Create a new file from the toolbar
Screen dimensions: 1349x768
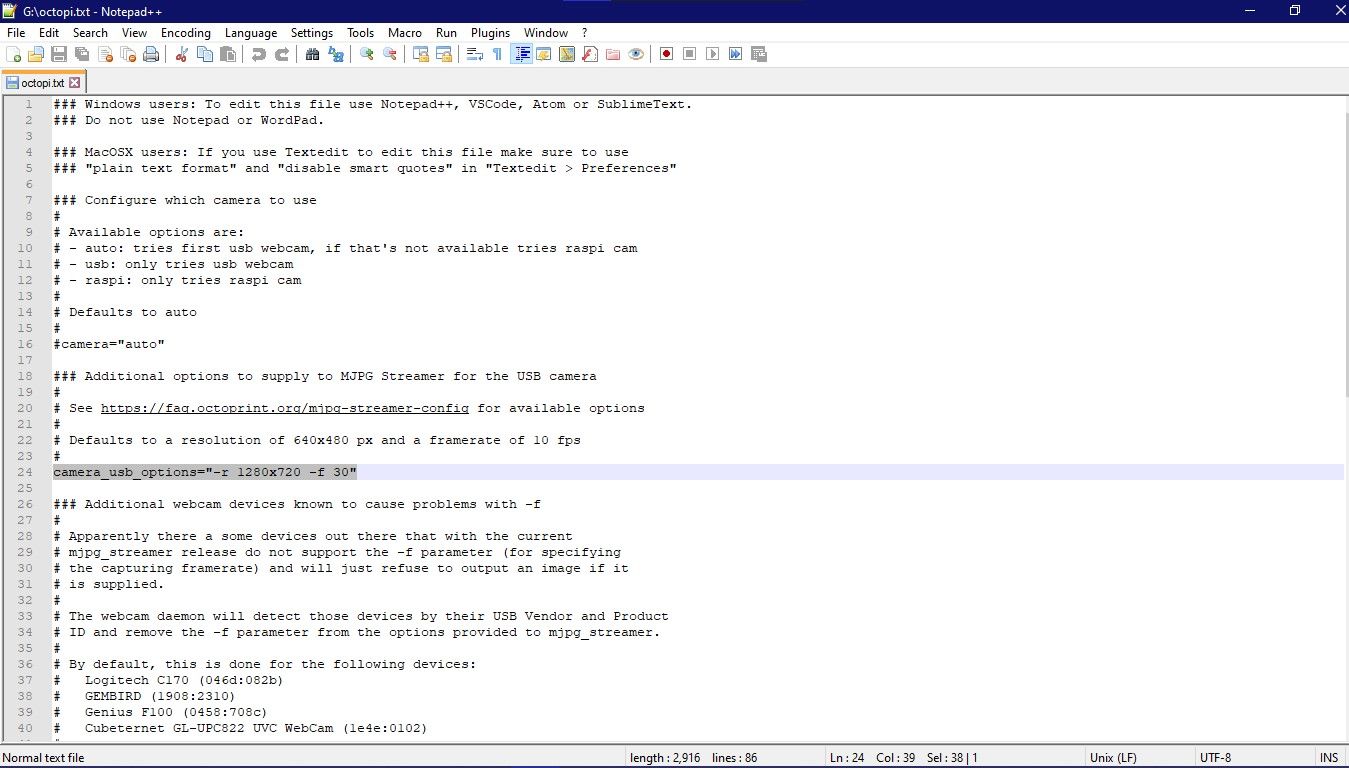(x=14, y=54)
